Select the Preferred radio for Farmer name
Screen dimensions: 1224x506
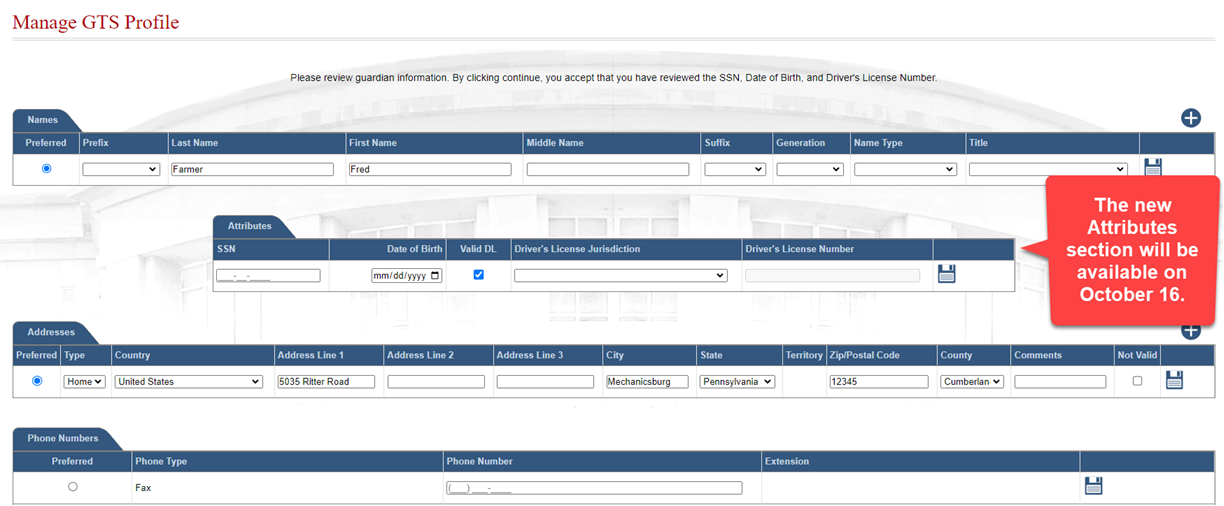[x=46, y=169]
